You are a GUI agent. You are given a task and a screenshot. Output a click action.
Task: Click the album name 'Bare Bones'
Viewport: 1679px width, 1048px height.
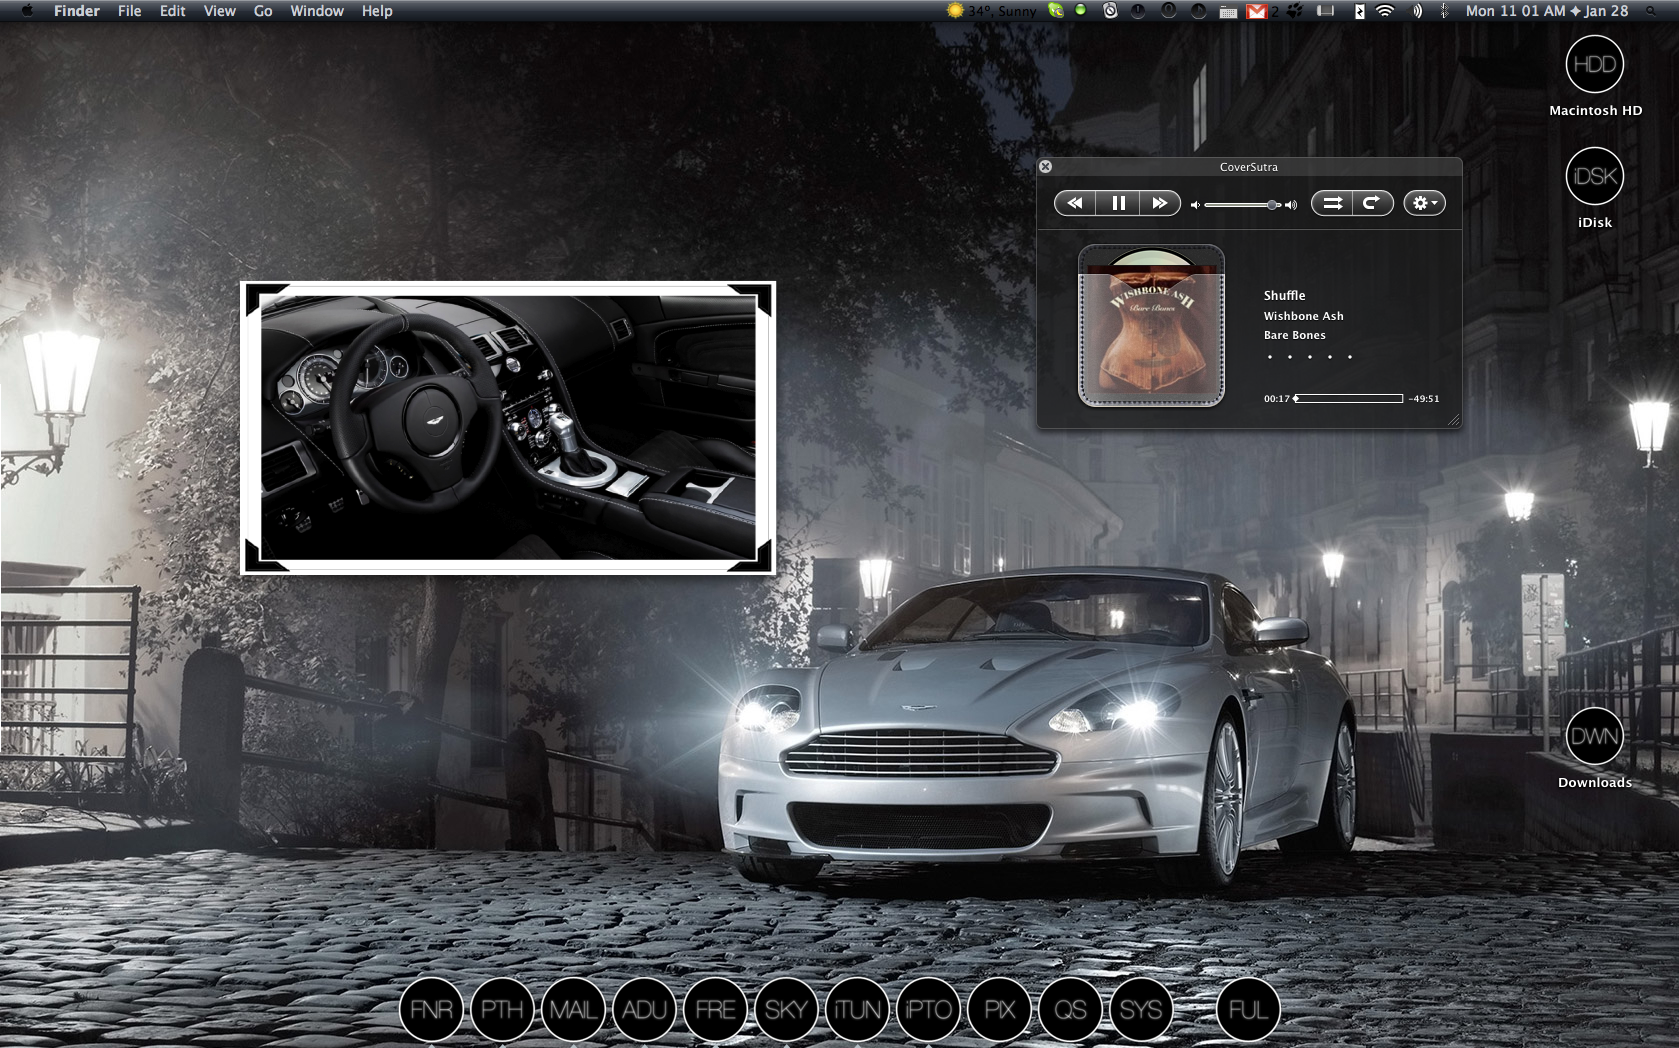1295,335
